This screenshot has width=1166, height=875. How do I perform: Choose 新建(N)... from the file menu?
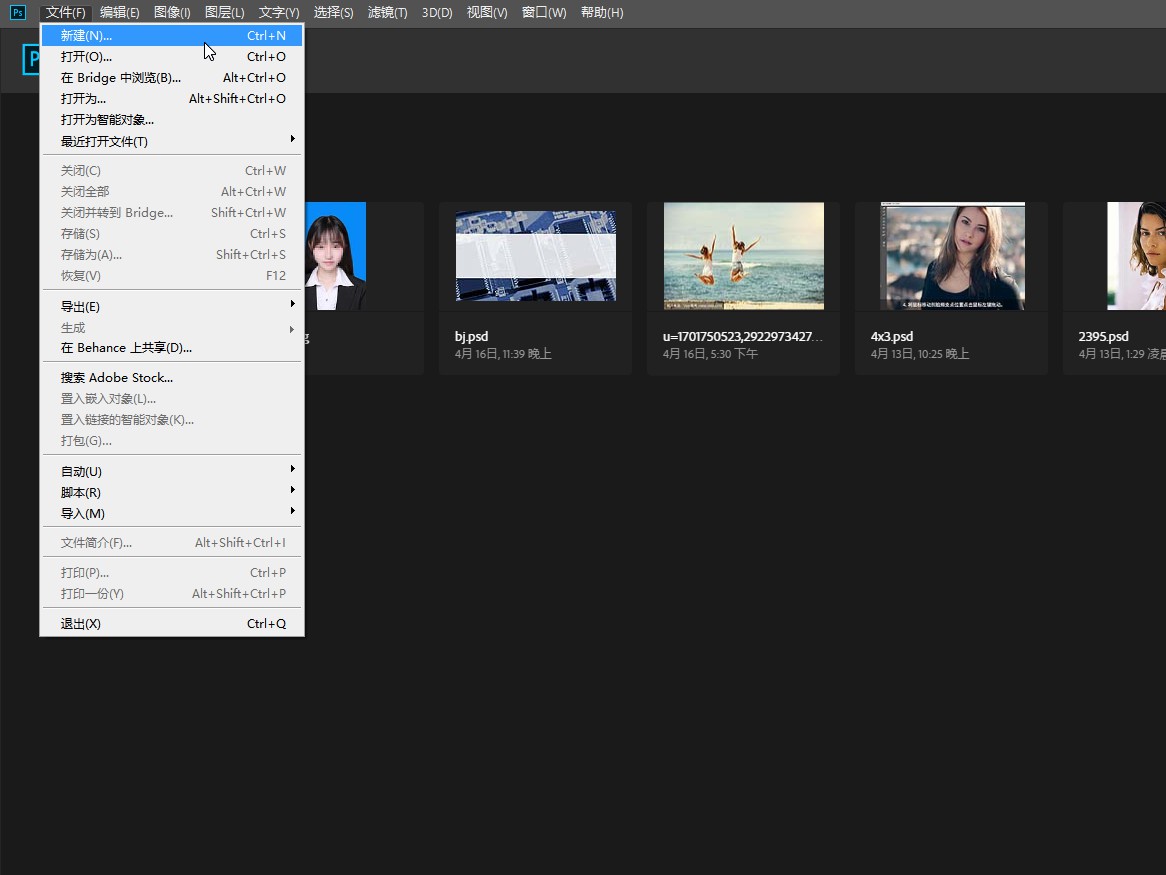tap(172, 36)
